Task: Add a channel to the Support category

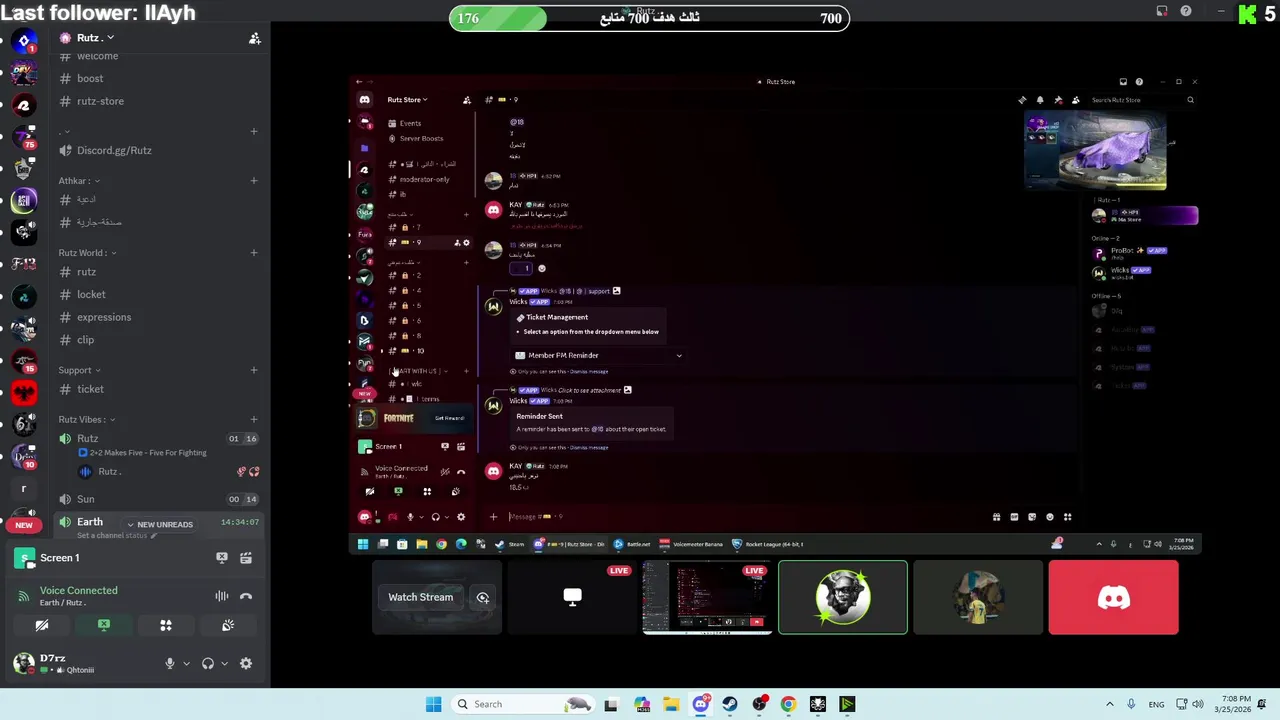Action: click(x=254, y=370)
